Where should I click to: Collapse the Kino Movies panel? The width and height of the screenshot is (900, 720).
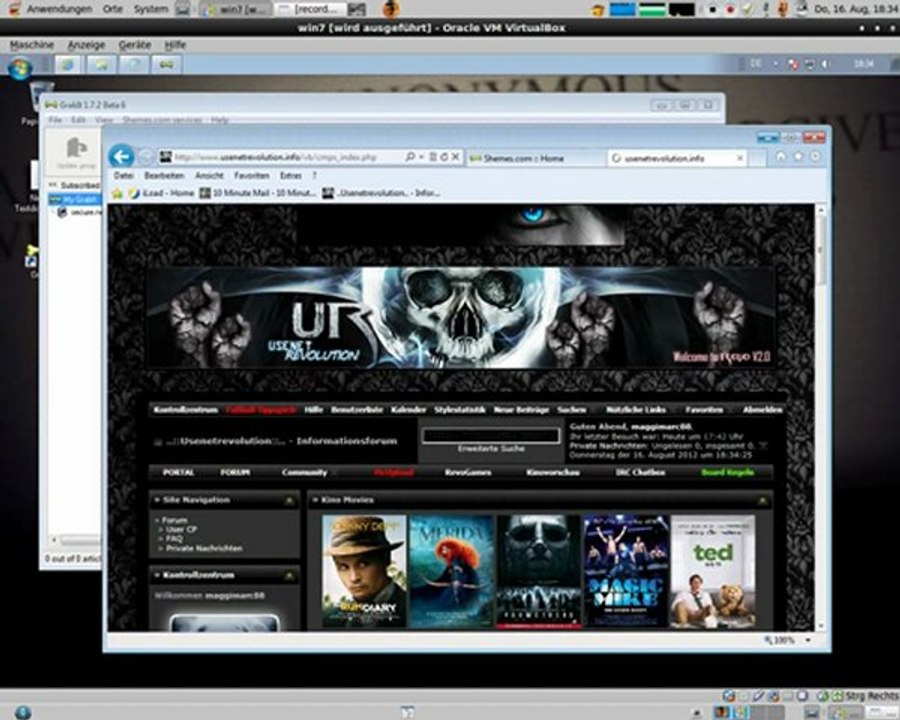[762, 501]
